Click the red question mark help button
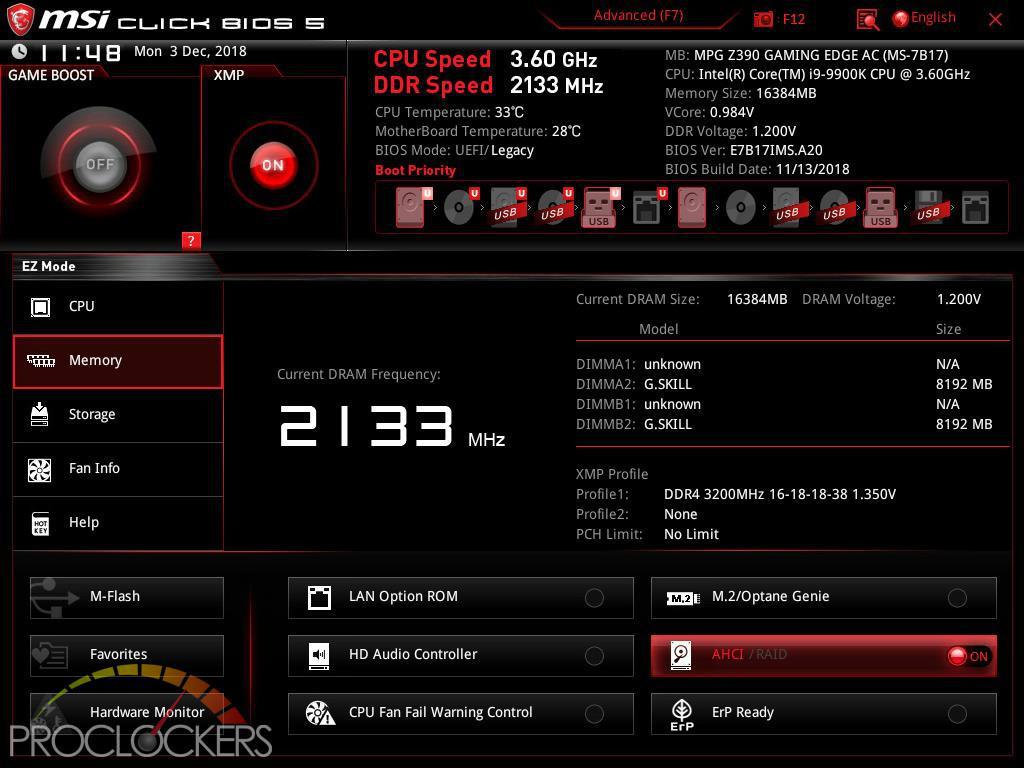Image resolution: width=1024 pixels, height=768 pixels. (191, 240)
